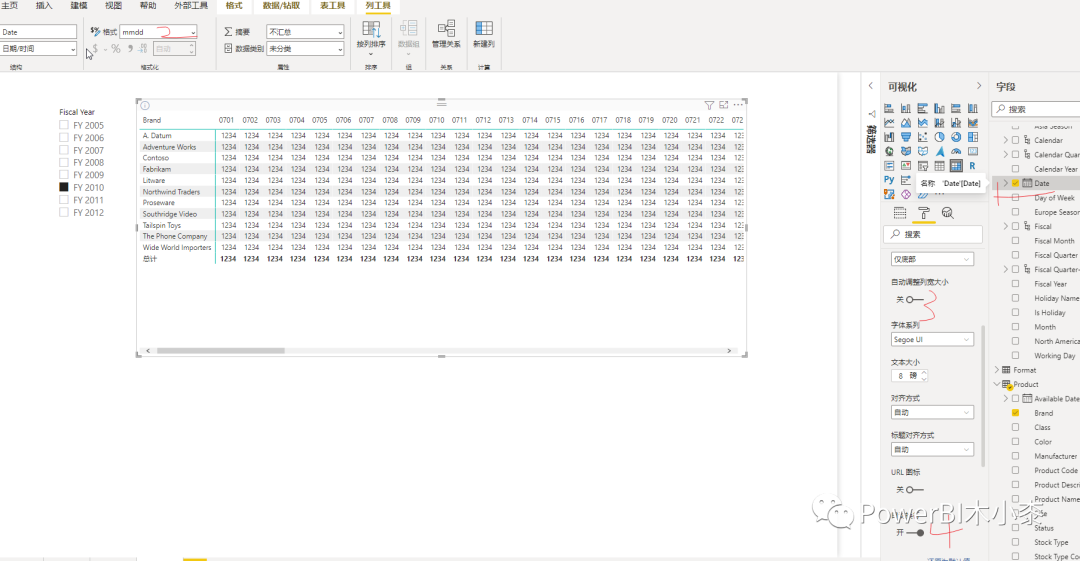1080x561 pixels.
Task: Click the focus mode icon on matrix
Action: pos(723,105)
